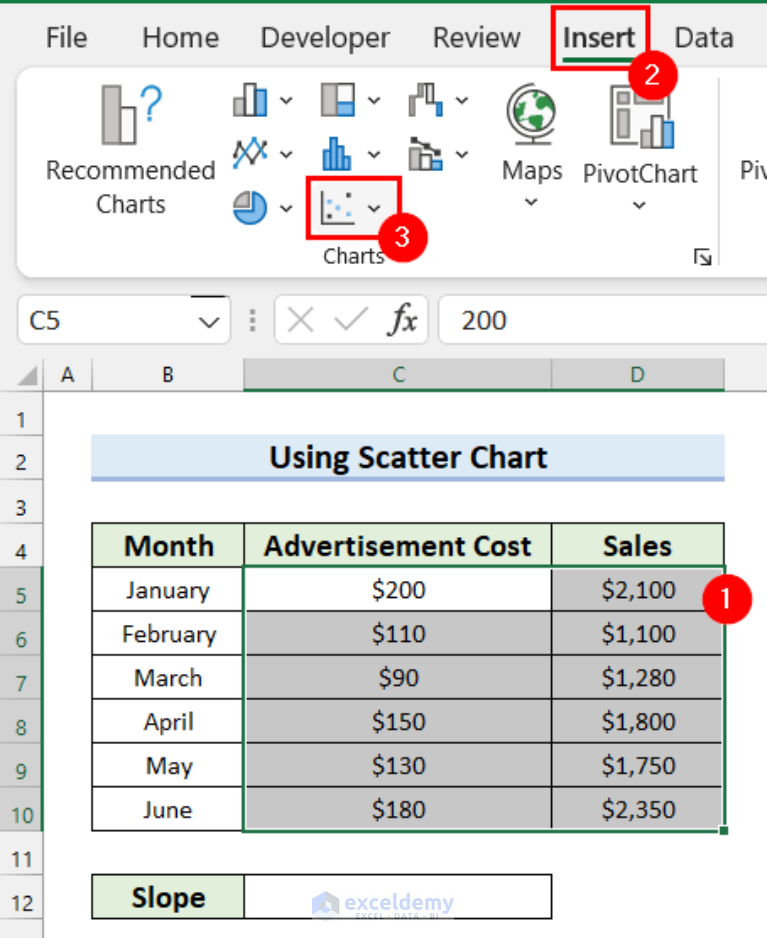Click the 'Advertisement Cost' header cell
Viewport: 767px width, 938px height.
(x=398, y=546)
